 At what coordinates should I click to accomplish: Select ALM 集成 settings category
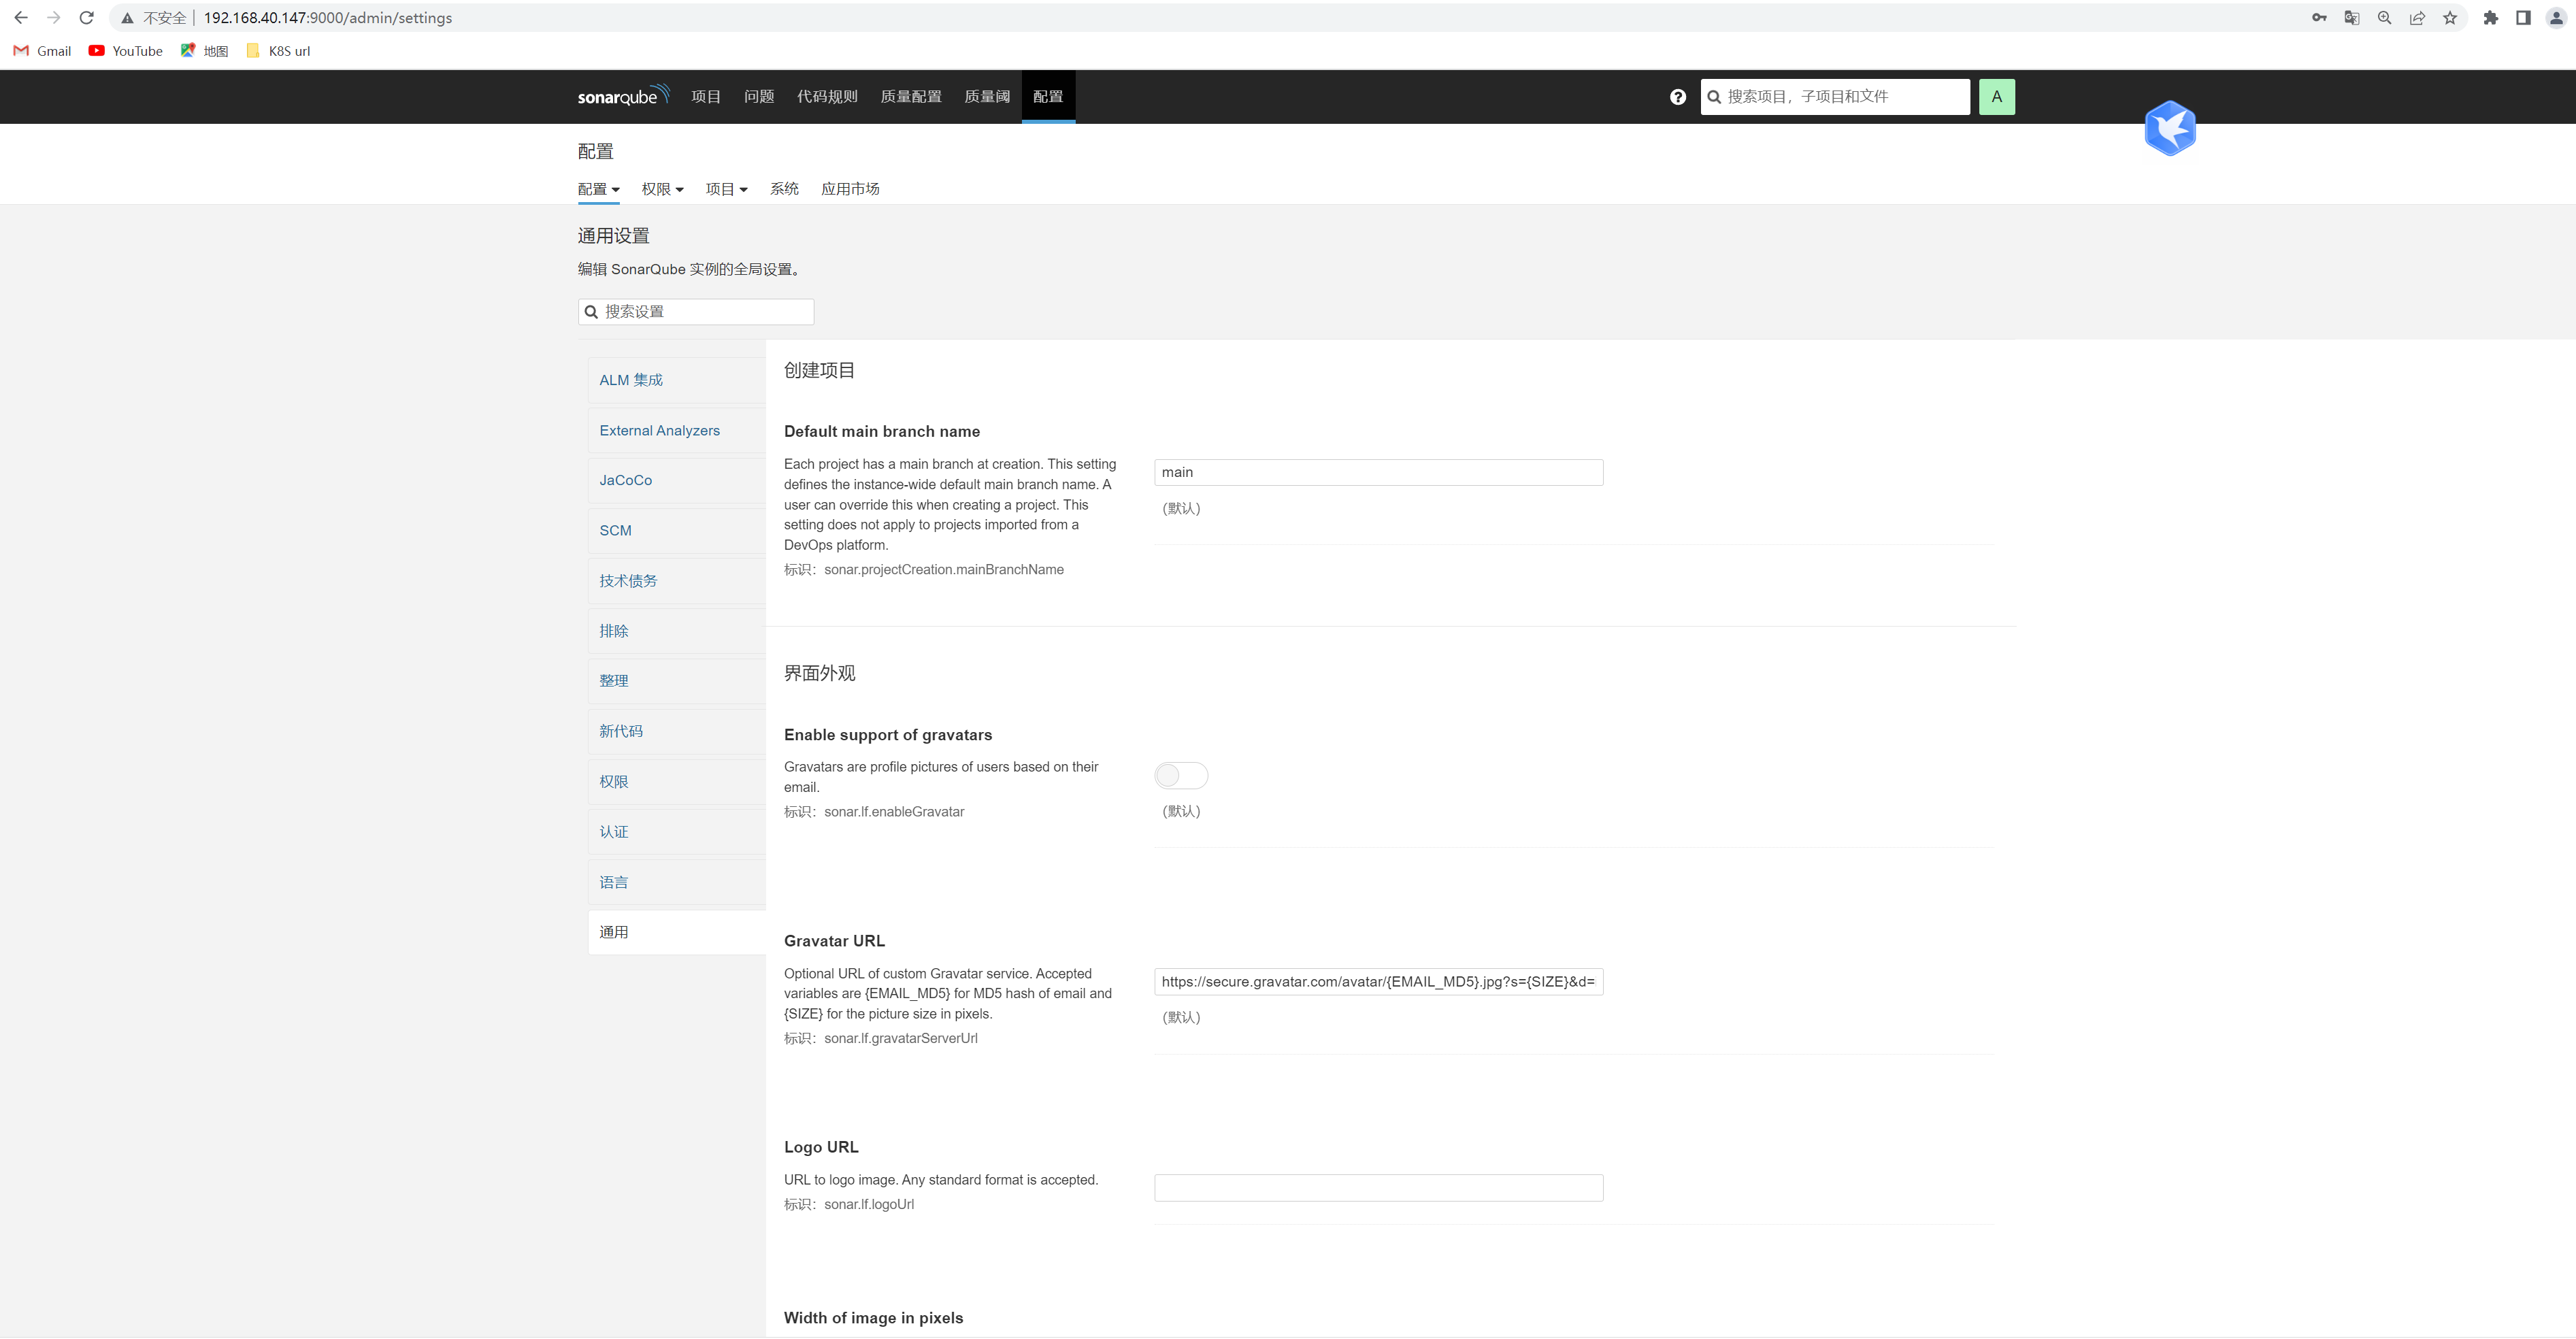click(x=631, y=380)
